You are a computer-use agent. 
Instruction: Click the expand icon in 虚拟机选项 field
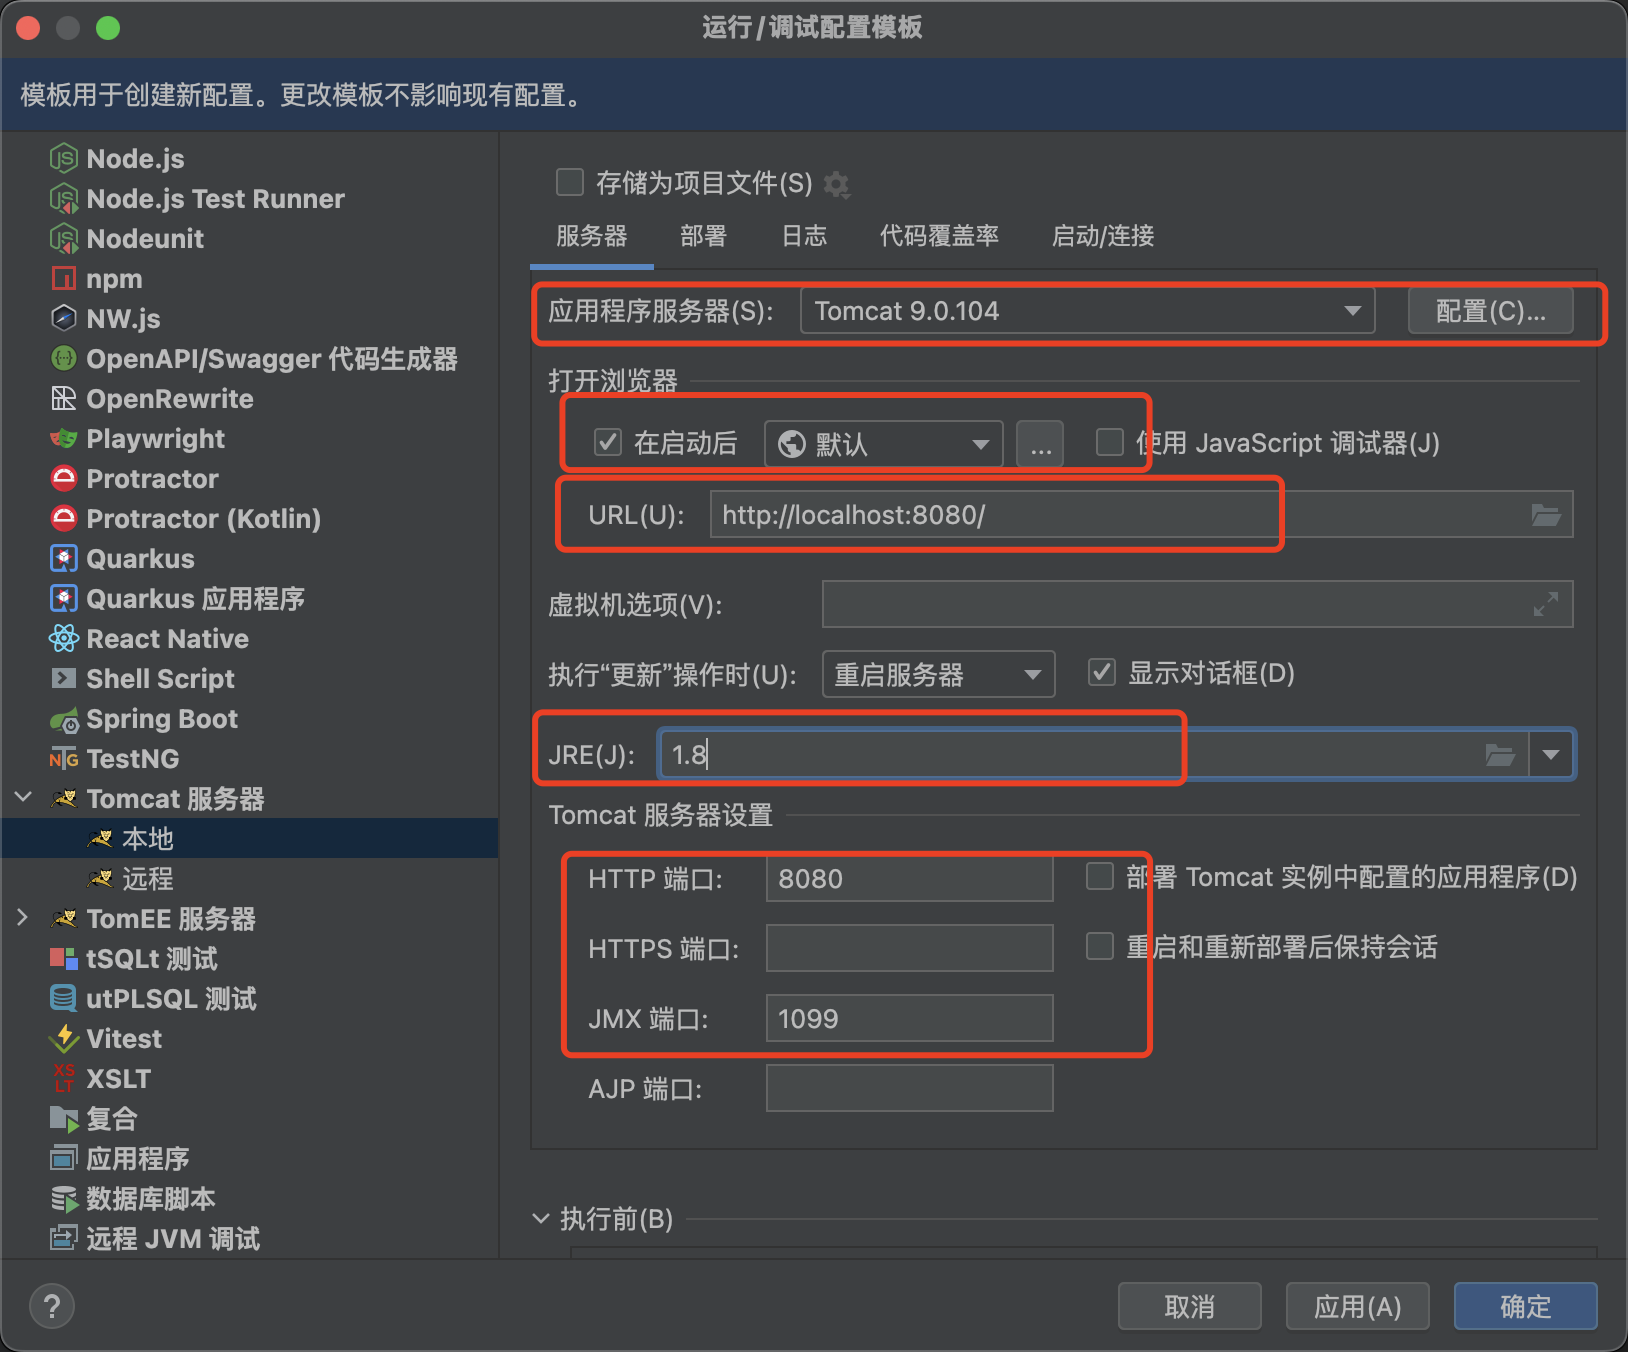pos(1546,605)
